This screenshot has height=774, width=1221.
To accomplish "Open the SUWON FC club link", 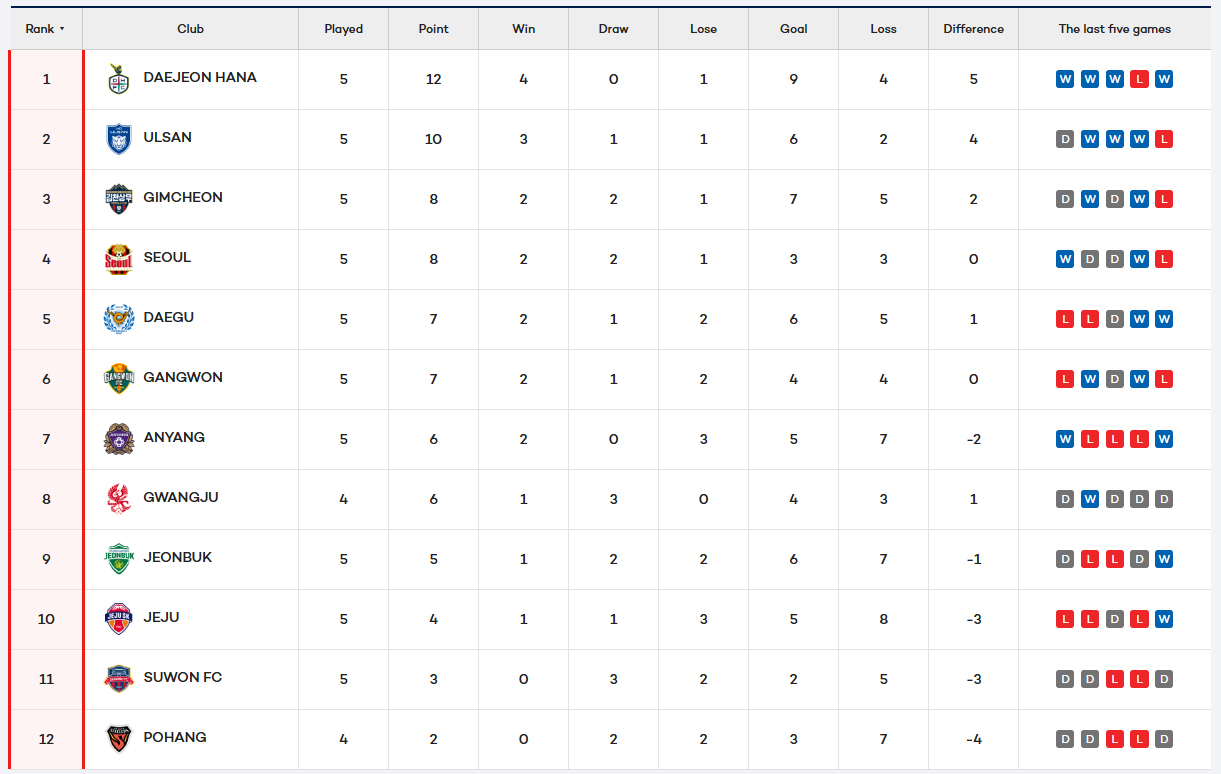I will [x=183, y=677].
